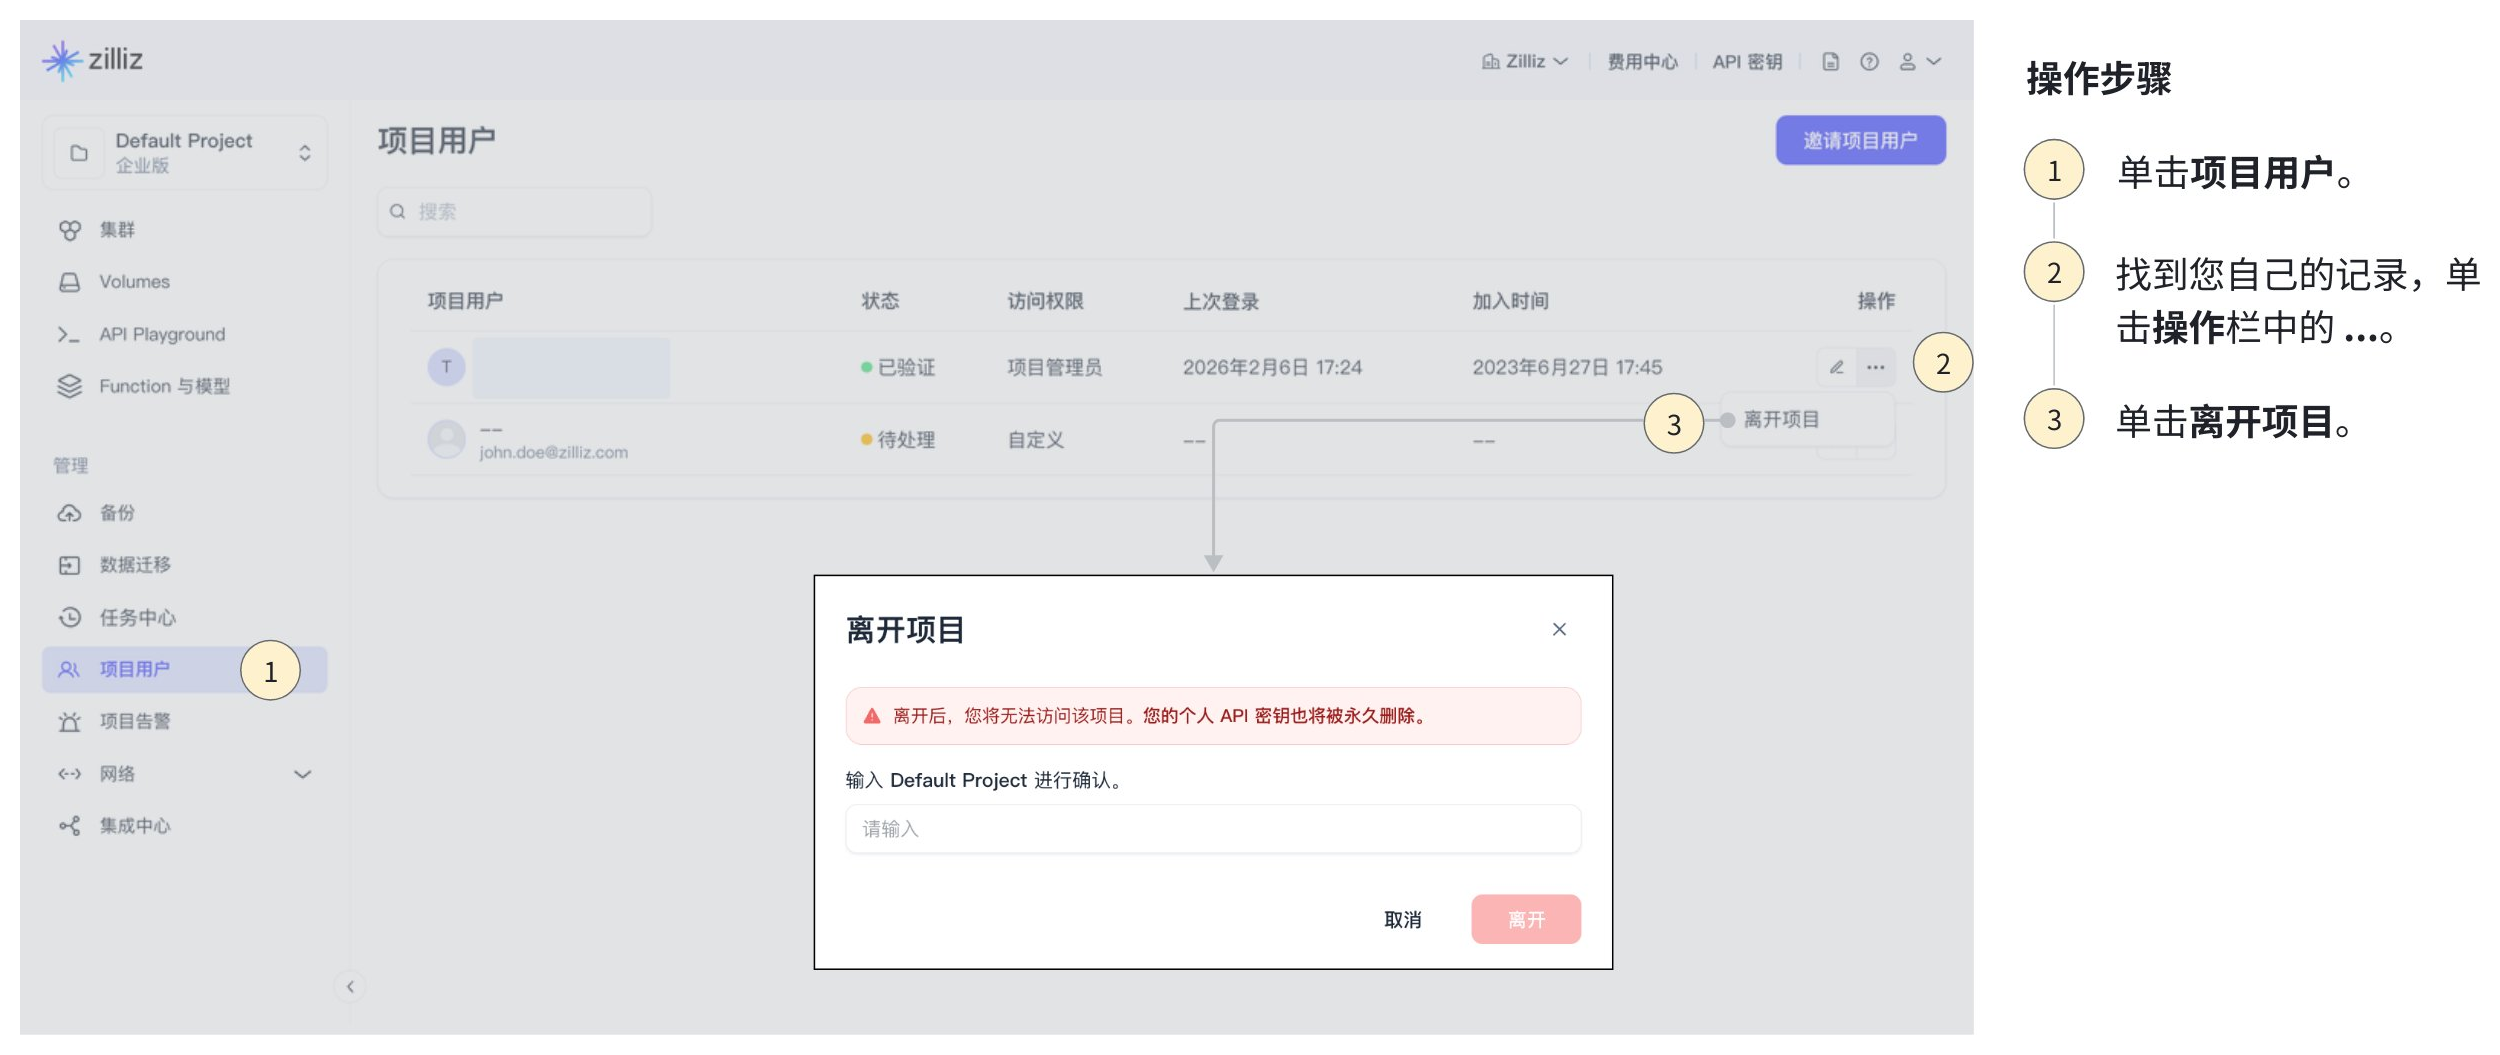The height and width of the screenshot is (1055, 2500).
Task: Open the Default Project selector dropdown
Action: [185, 152]
